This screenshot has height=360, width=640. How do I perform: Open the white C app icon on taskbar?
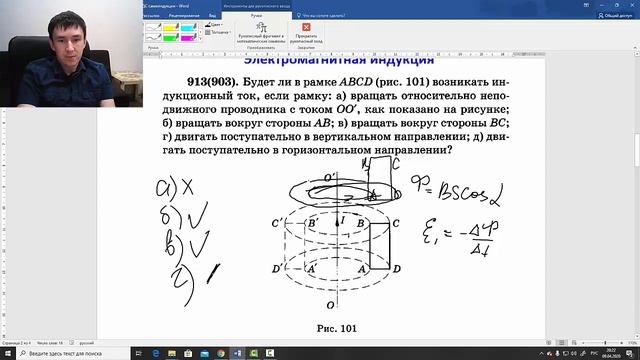point(270,353)
